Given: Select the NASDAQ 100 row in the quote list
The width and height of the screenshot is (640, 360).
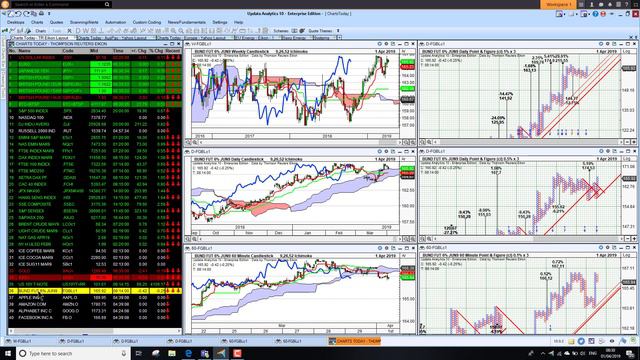Looking at the screenshot, I should [x=95, y=118].
